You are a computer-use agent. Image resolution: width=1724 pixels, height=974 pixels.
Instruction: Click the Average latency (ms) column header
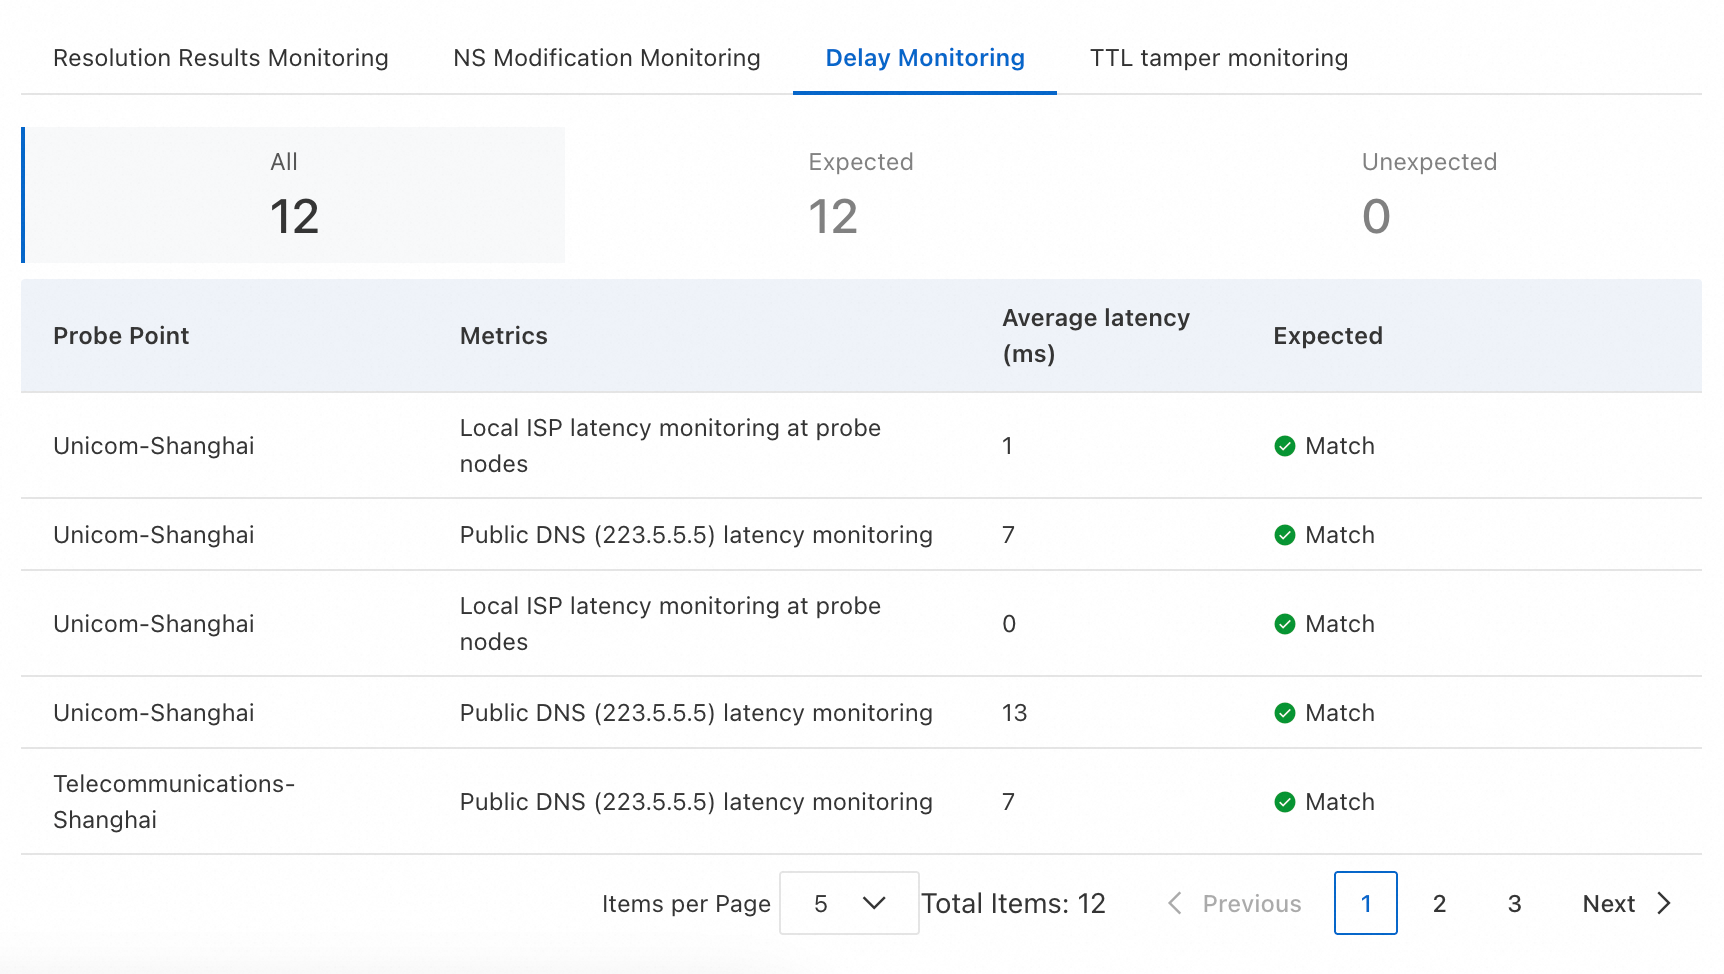pos(1096,336)
